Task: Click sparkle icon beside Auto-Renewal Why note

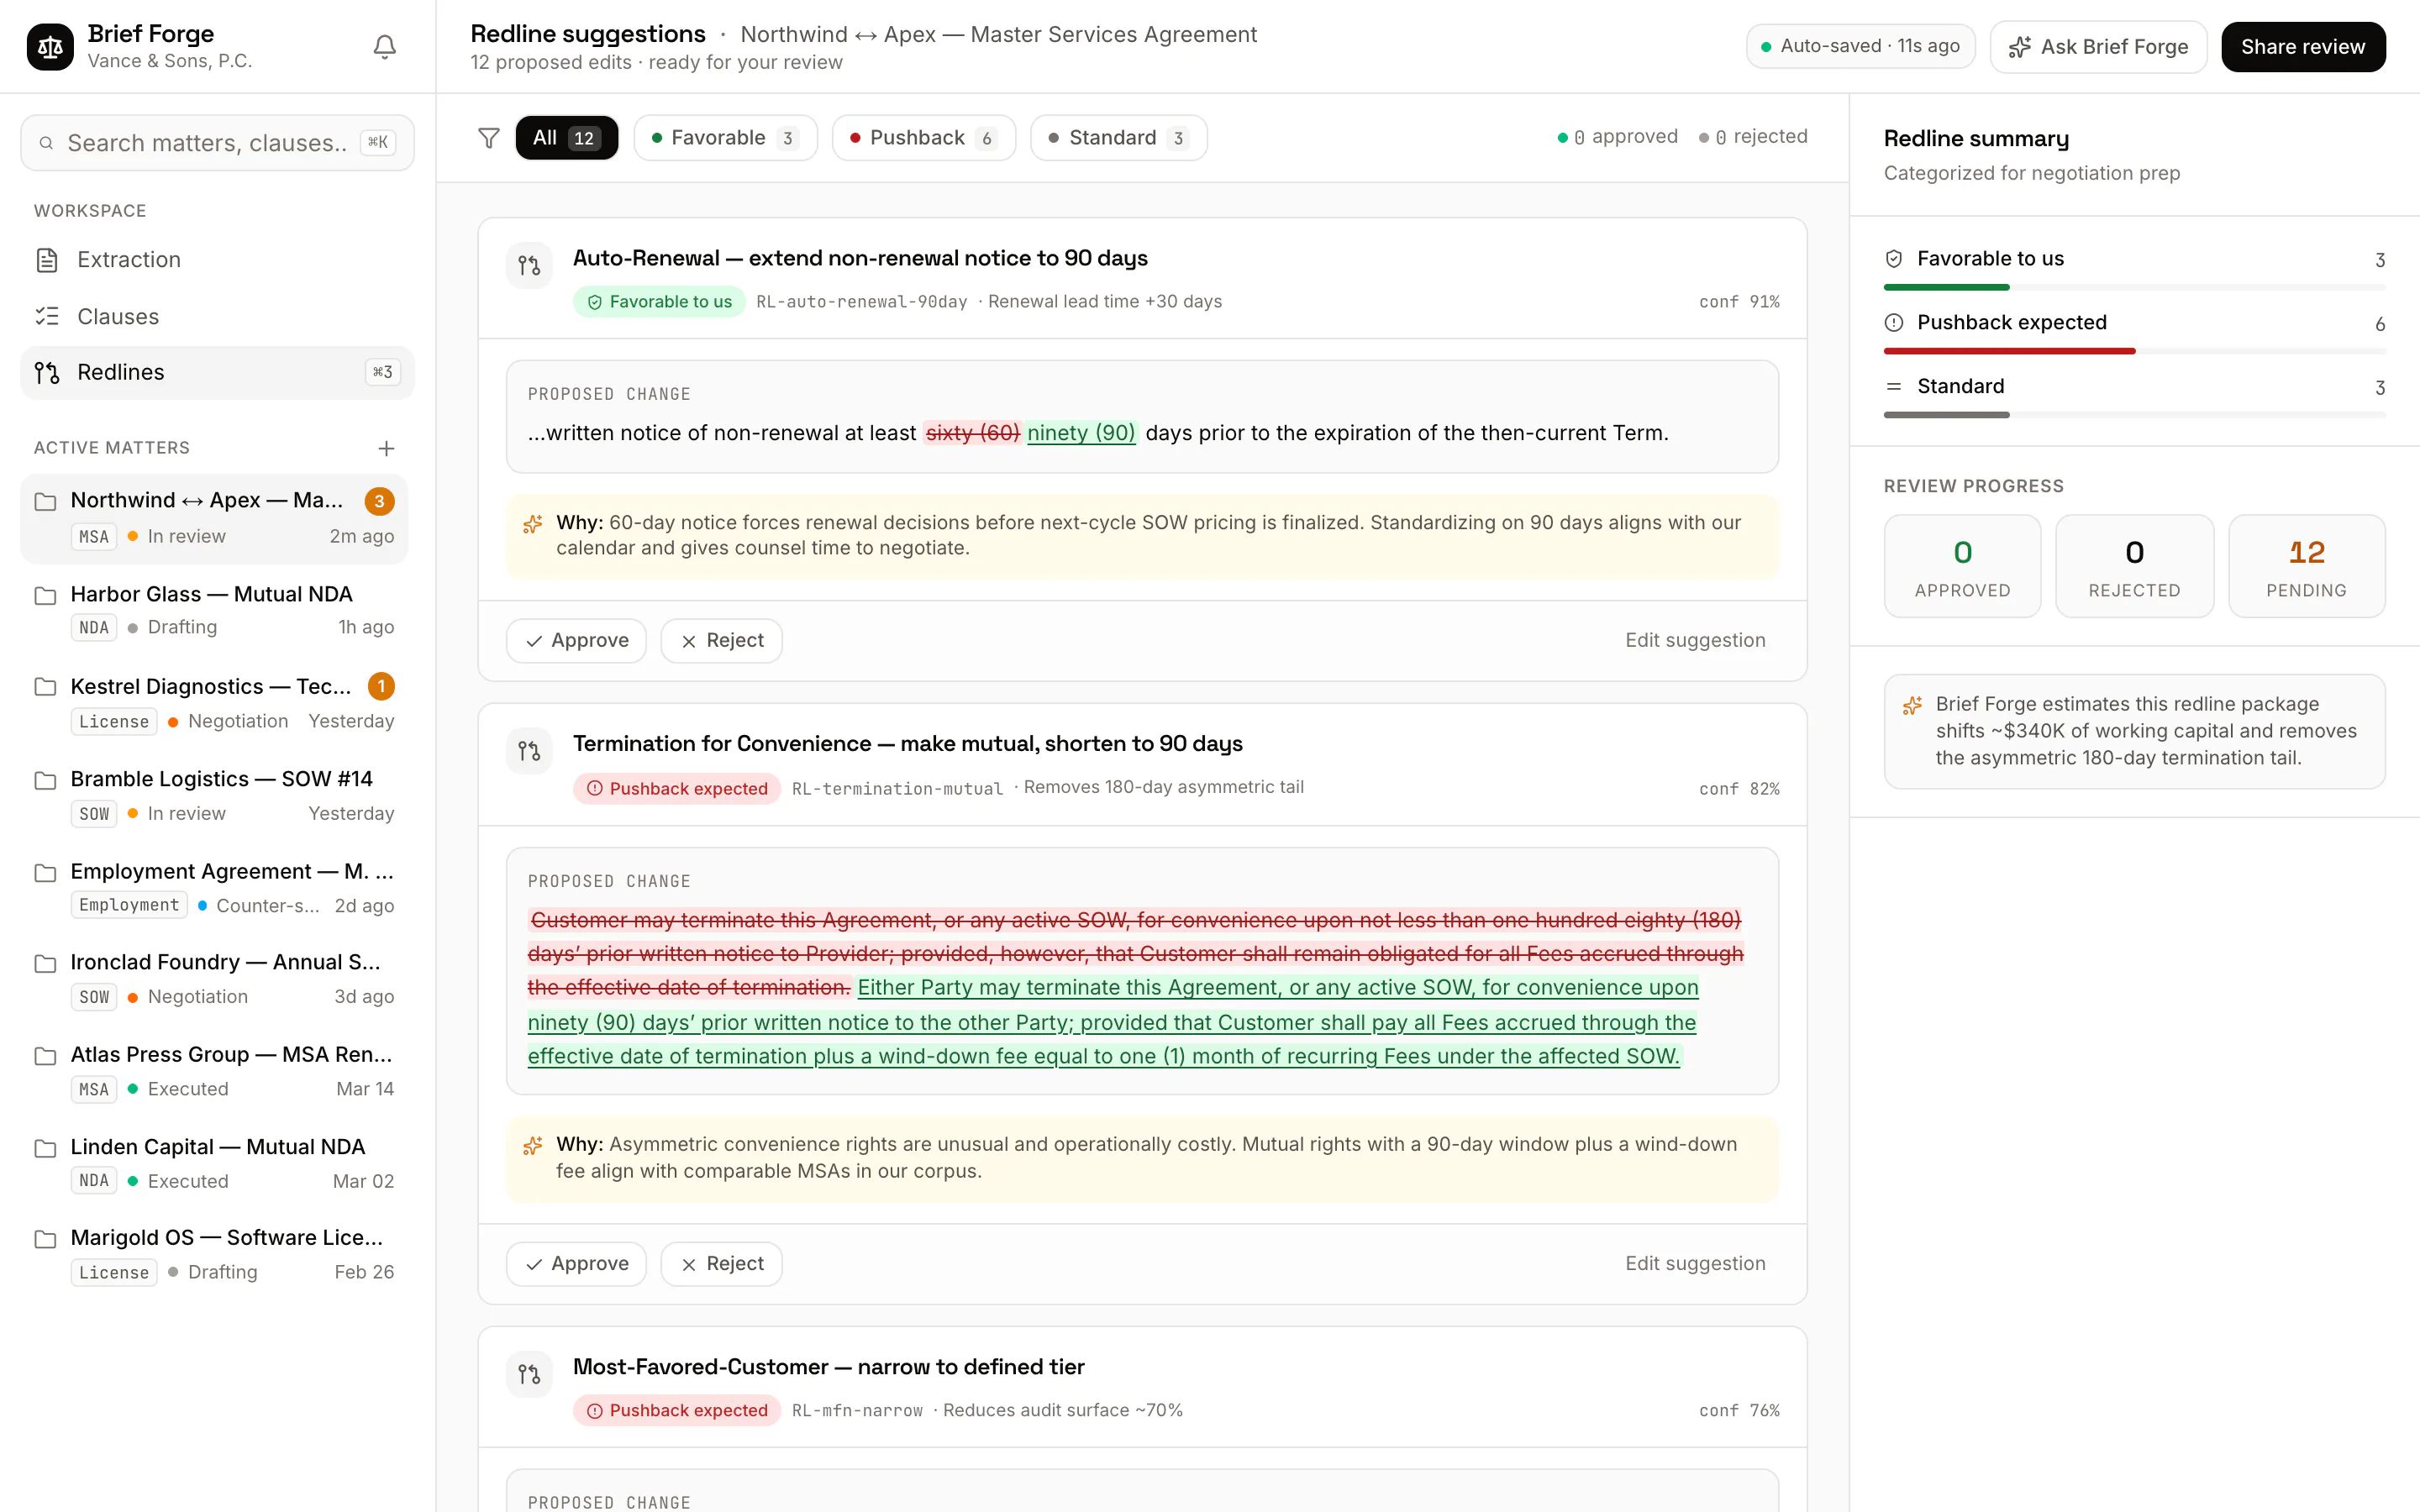Action: click(x=533, y=524)
